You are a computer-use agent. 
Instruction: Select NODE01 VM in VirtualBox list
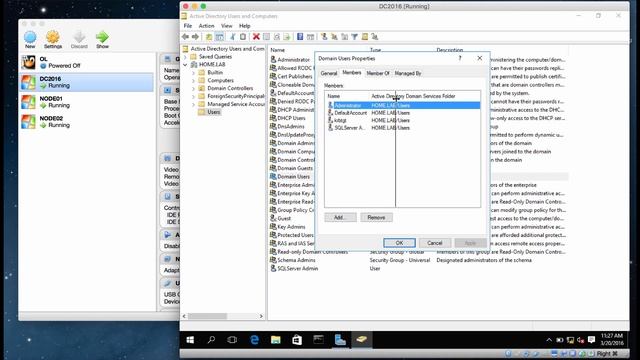tap(87, 102)
